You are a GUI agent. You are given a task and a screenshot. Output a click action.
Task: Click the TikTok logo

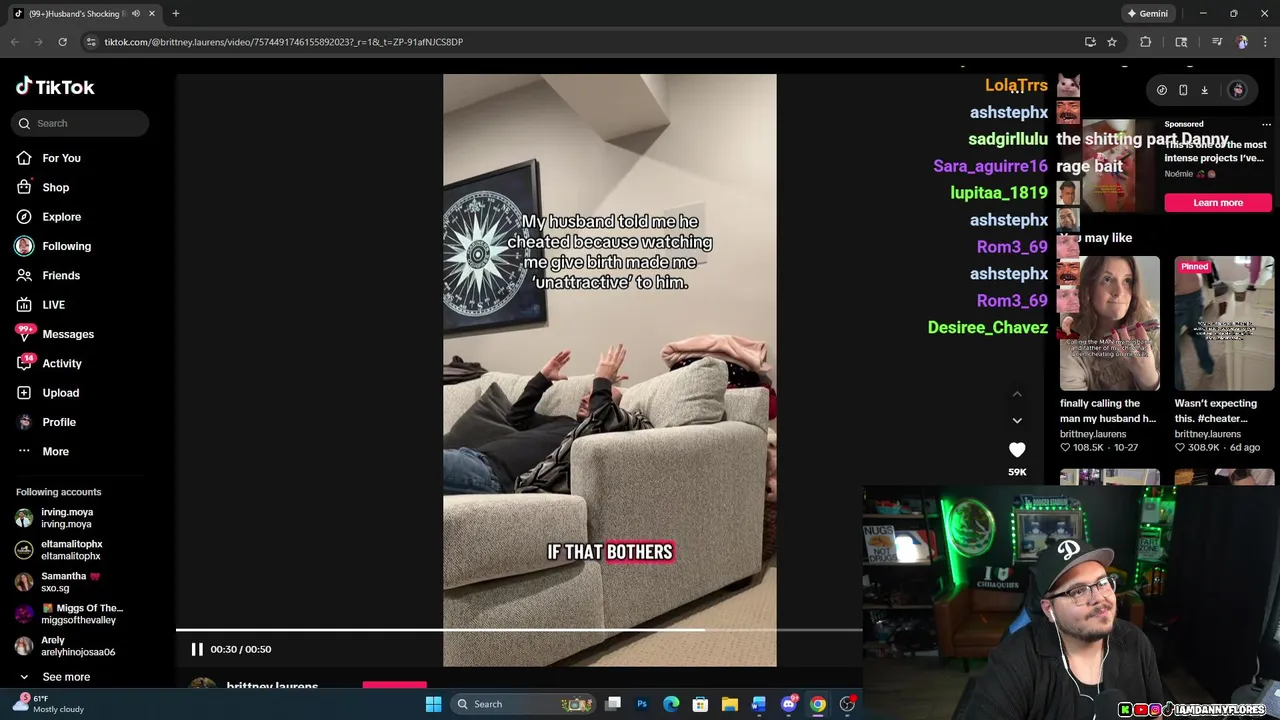pyautogui.click(x=55, y=87)
